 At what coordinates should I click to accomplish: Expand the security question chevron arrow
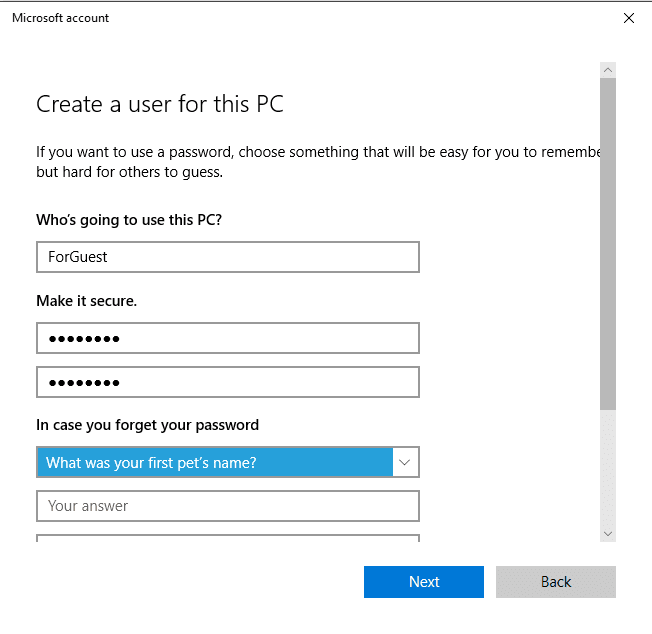click(x=405, y=462)
